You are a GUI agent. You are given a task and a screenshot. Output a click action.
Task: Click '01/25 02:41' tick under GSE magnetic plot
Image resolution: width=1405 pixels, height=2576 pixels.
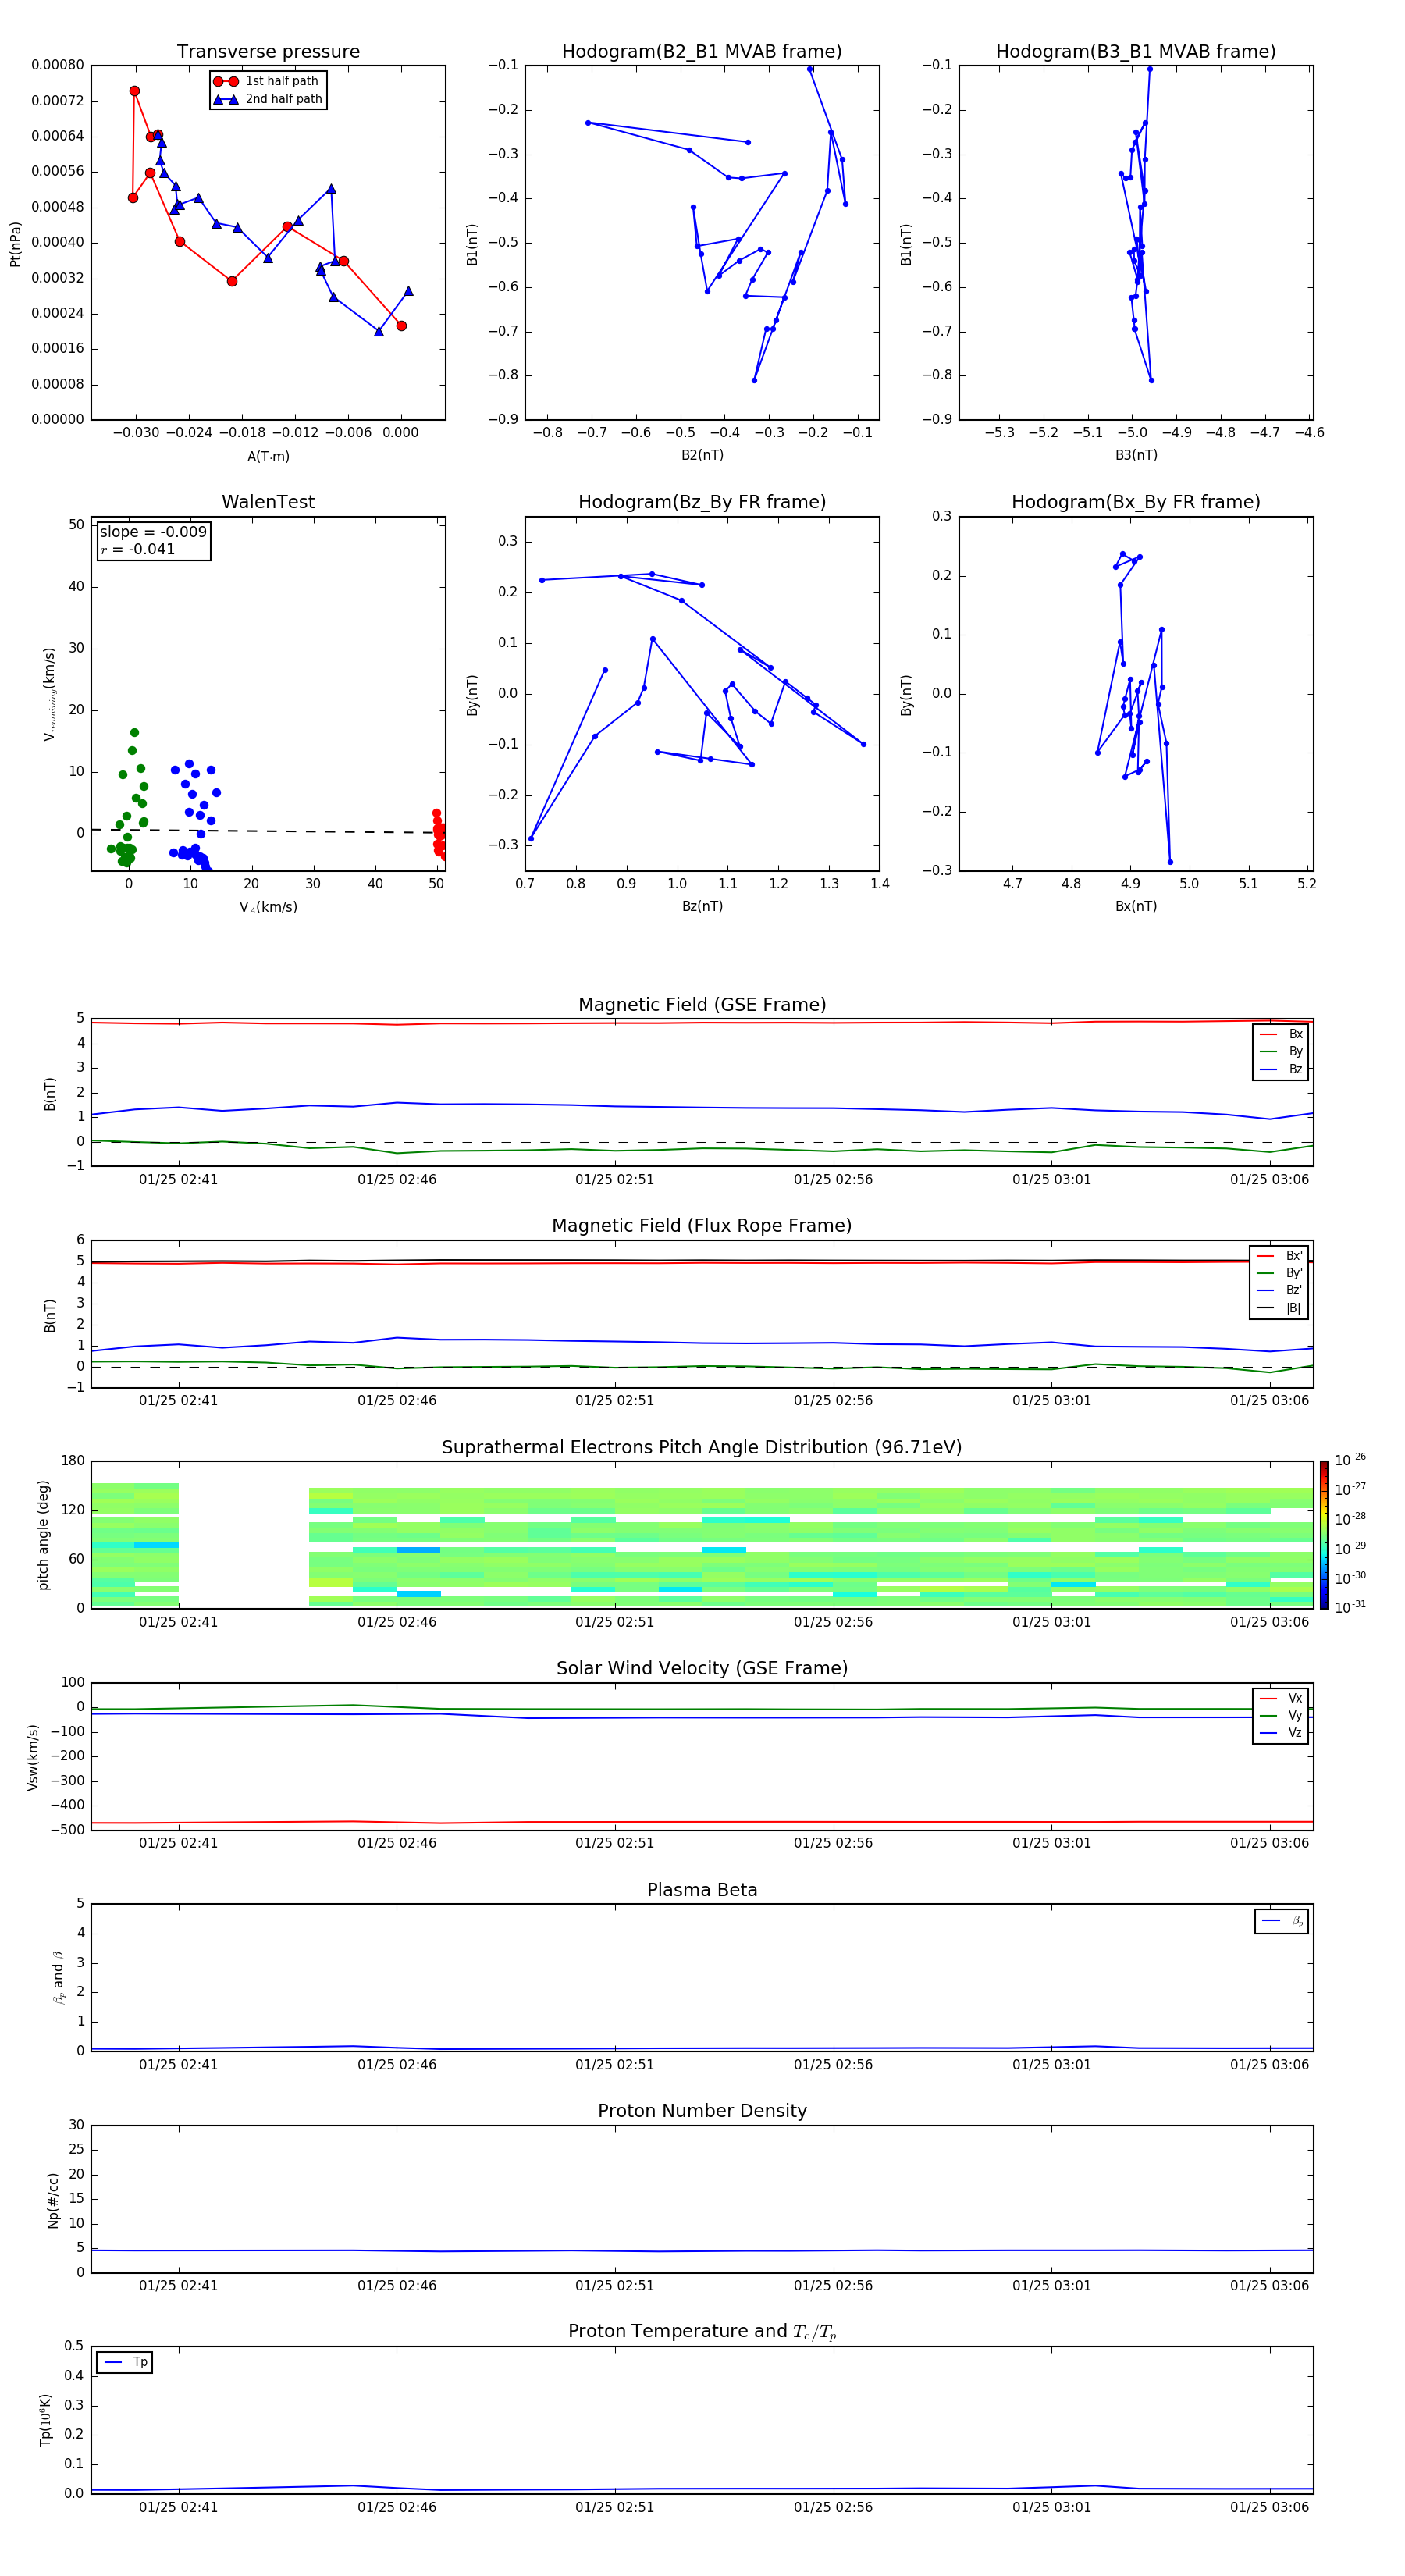(178, 1180)
